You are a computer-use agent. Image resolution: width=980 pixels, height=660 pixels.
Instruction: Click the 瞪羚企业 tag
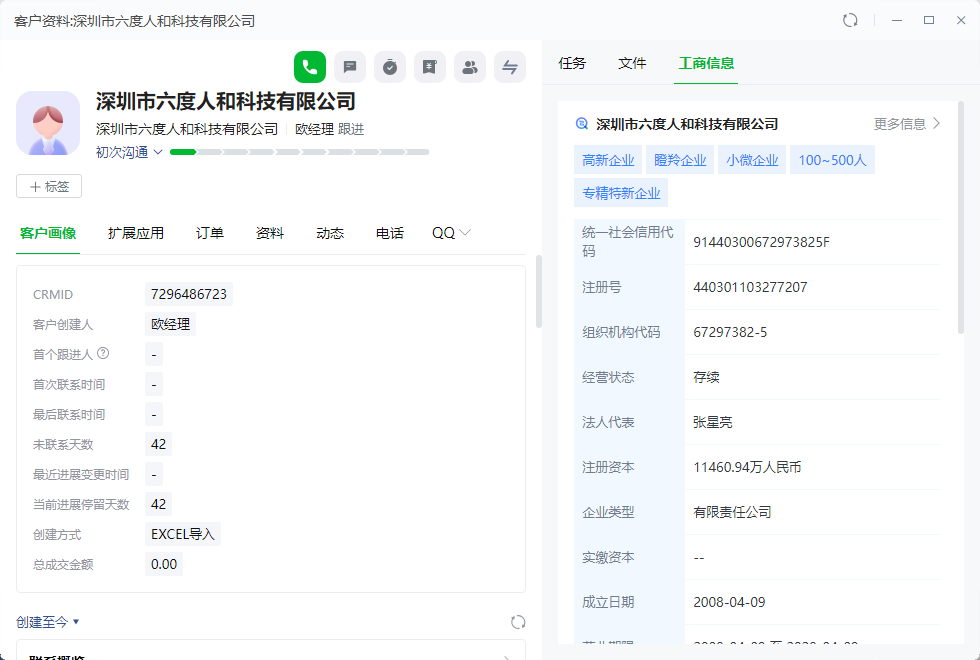coord(680,160)
